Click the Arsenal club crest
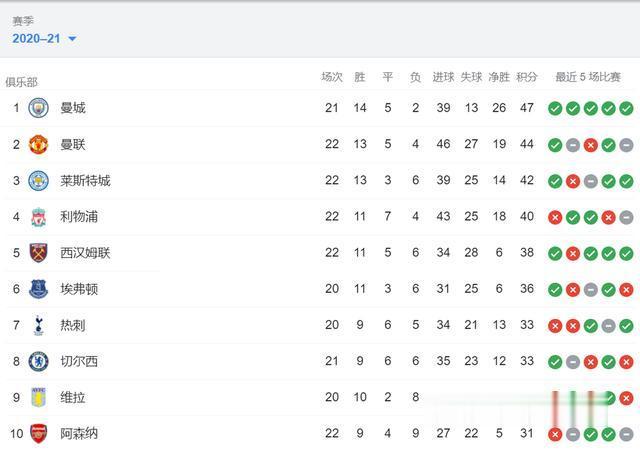This screenshot has height=451, width=640. pos(38,433)
